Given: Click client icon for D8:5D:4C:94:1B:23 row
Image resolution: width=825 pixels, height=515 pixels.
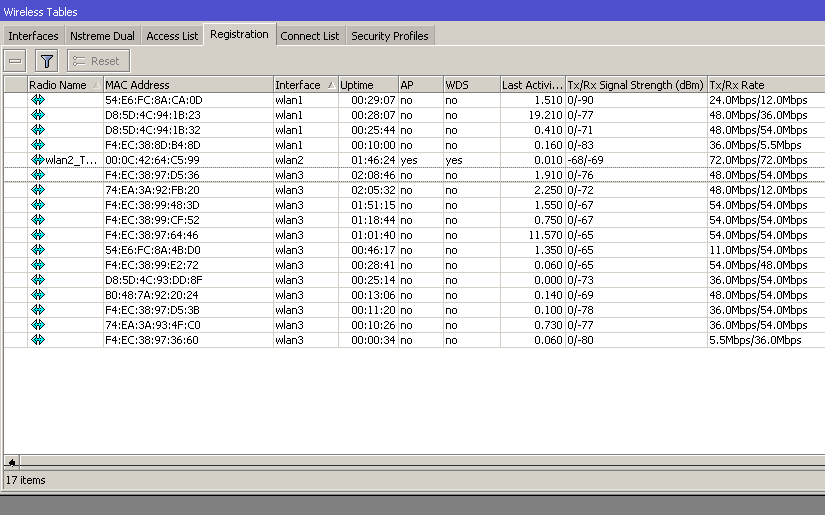Looking at the screenshot, I should 38,115.
